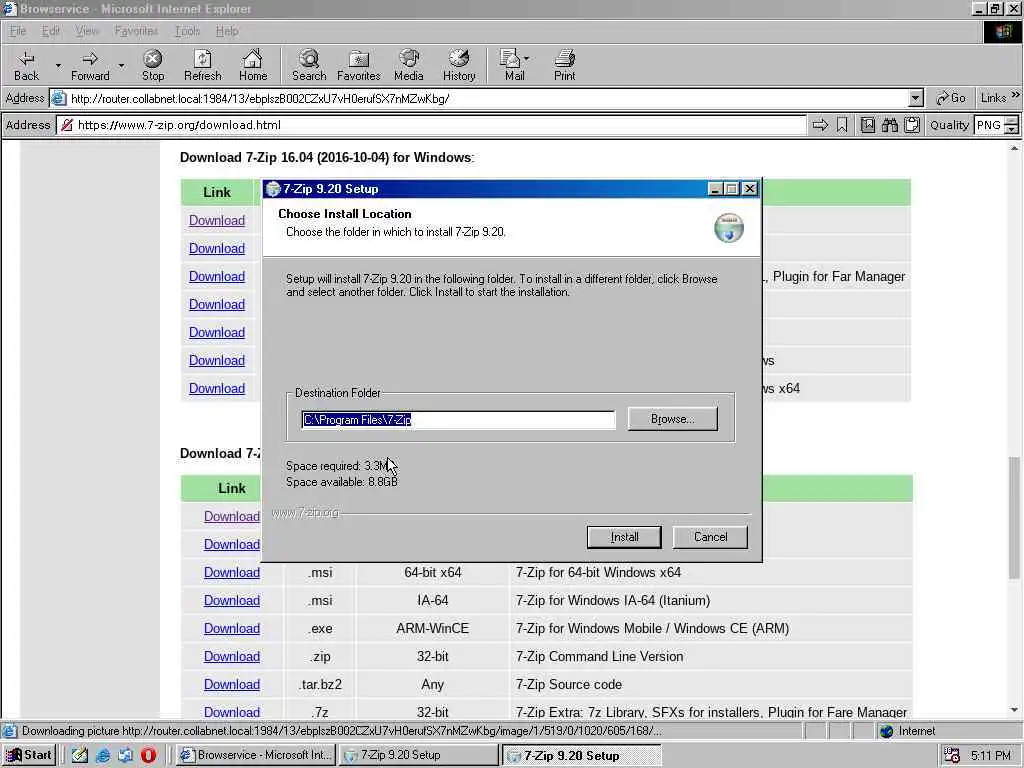Image resolution: width=1024 pixels, height=768 pixels.
Task: Click the insecure lock icon beside 7-zip URL
Action: tap(67, 125)
